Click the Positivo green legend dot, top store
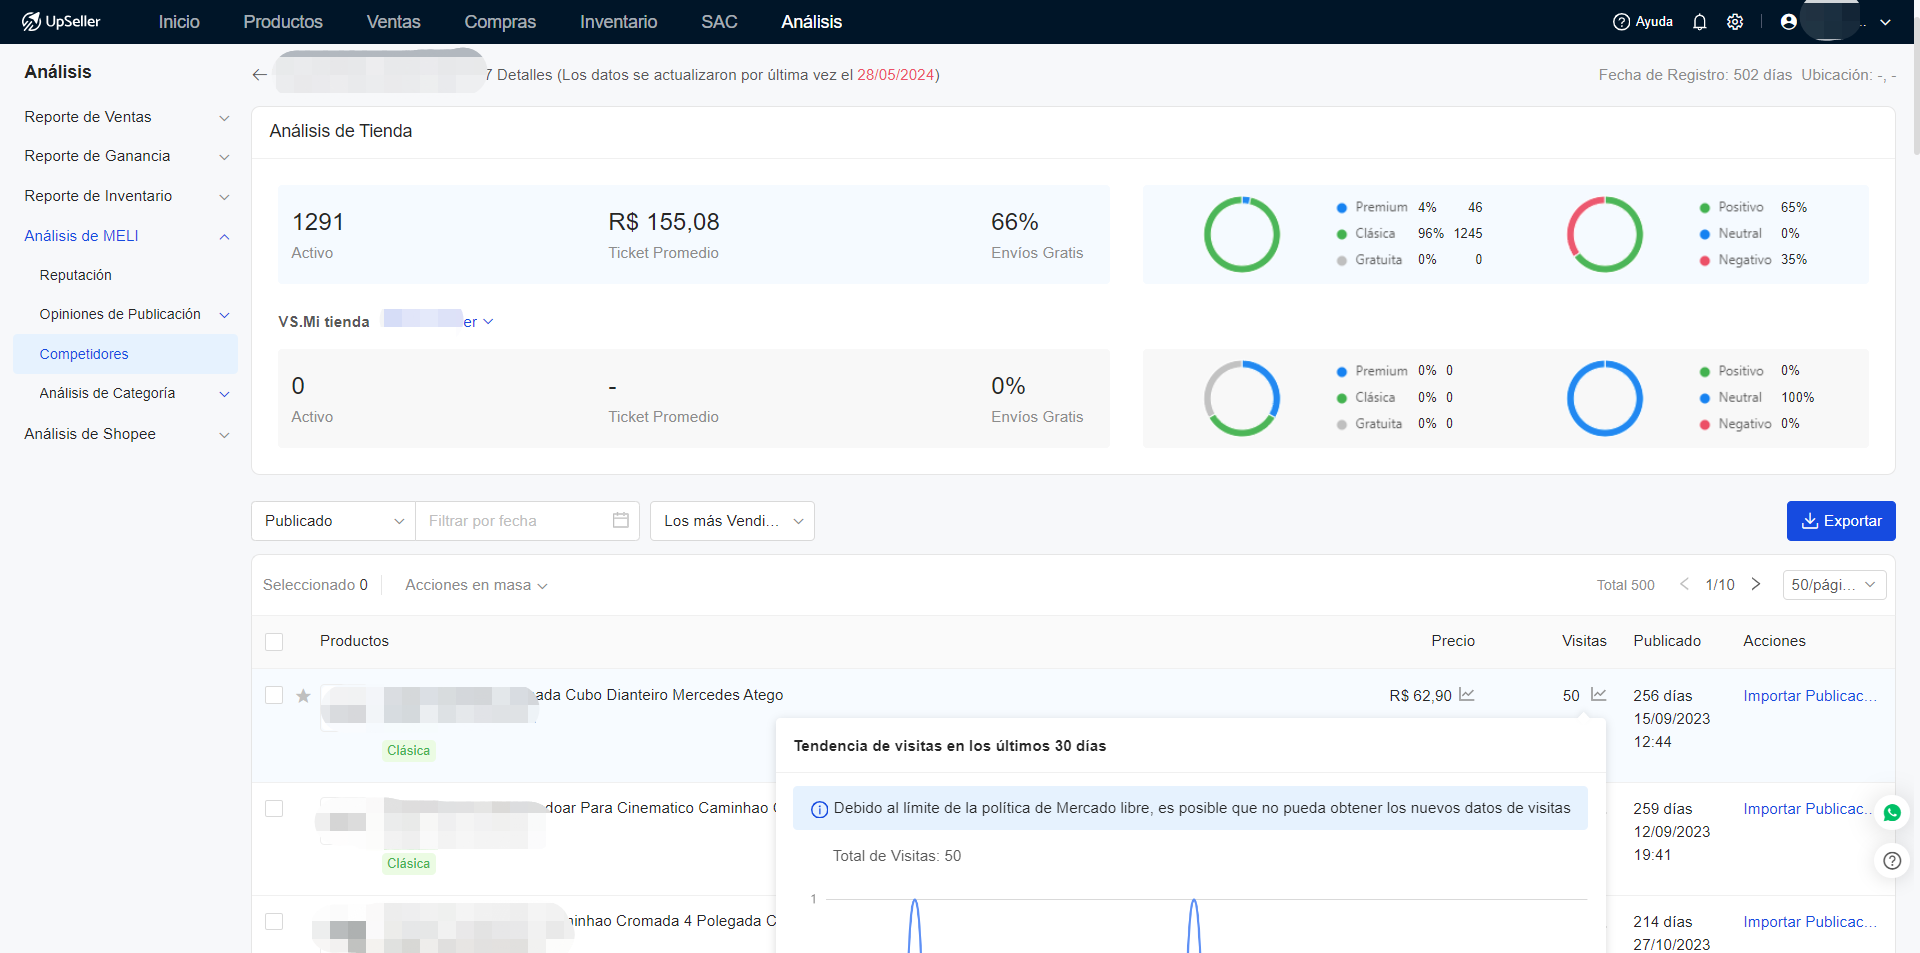 click(x=1705, y=208)
